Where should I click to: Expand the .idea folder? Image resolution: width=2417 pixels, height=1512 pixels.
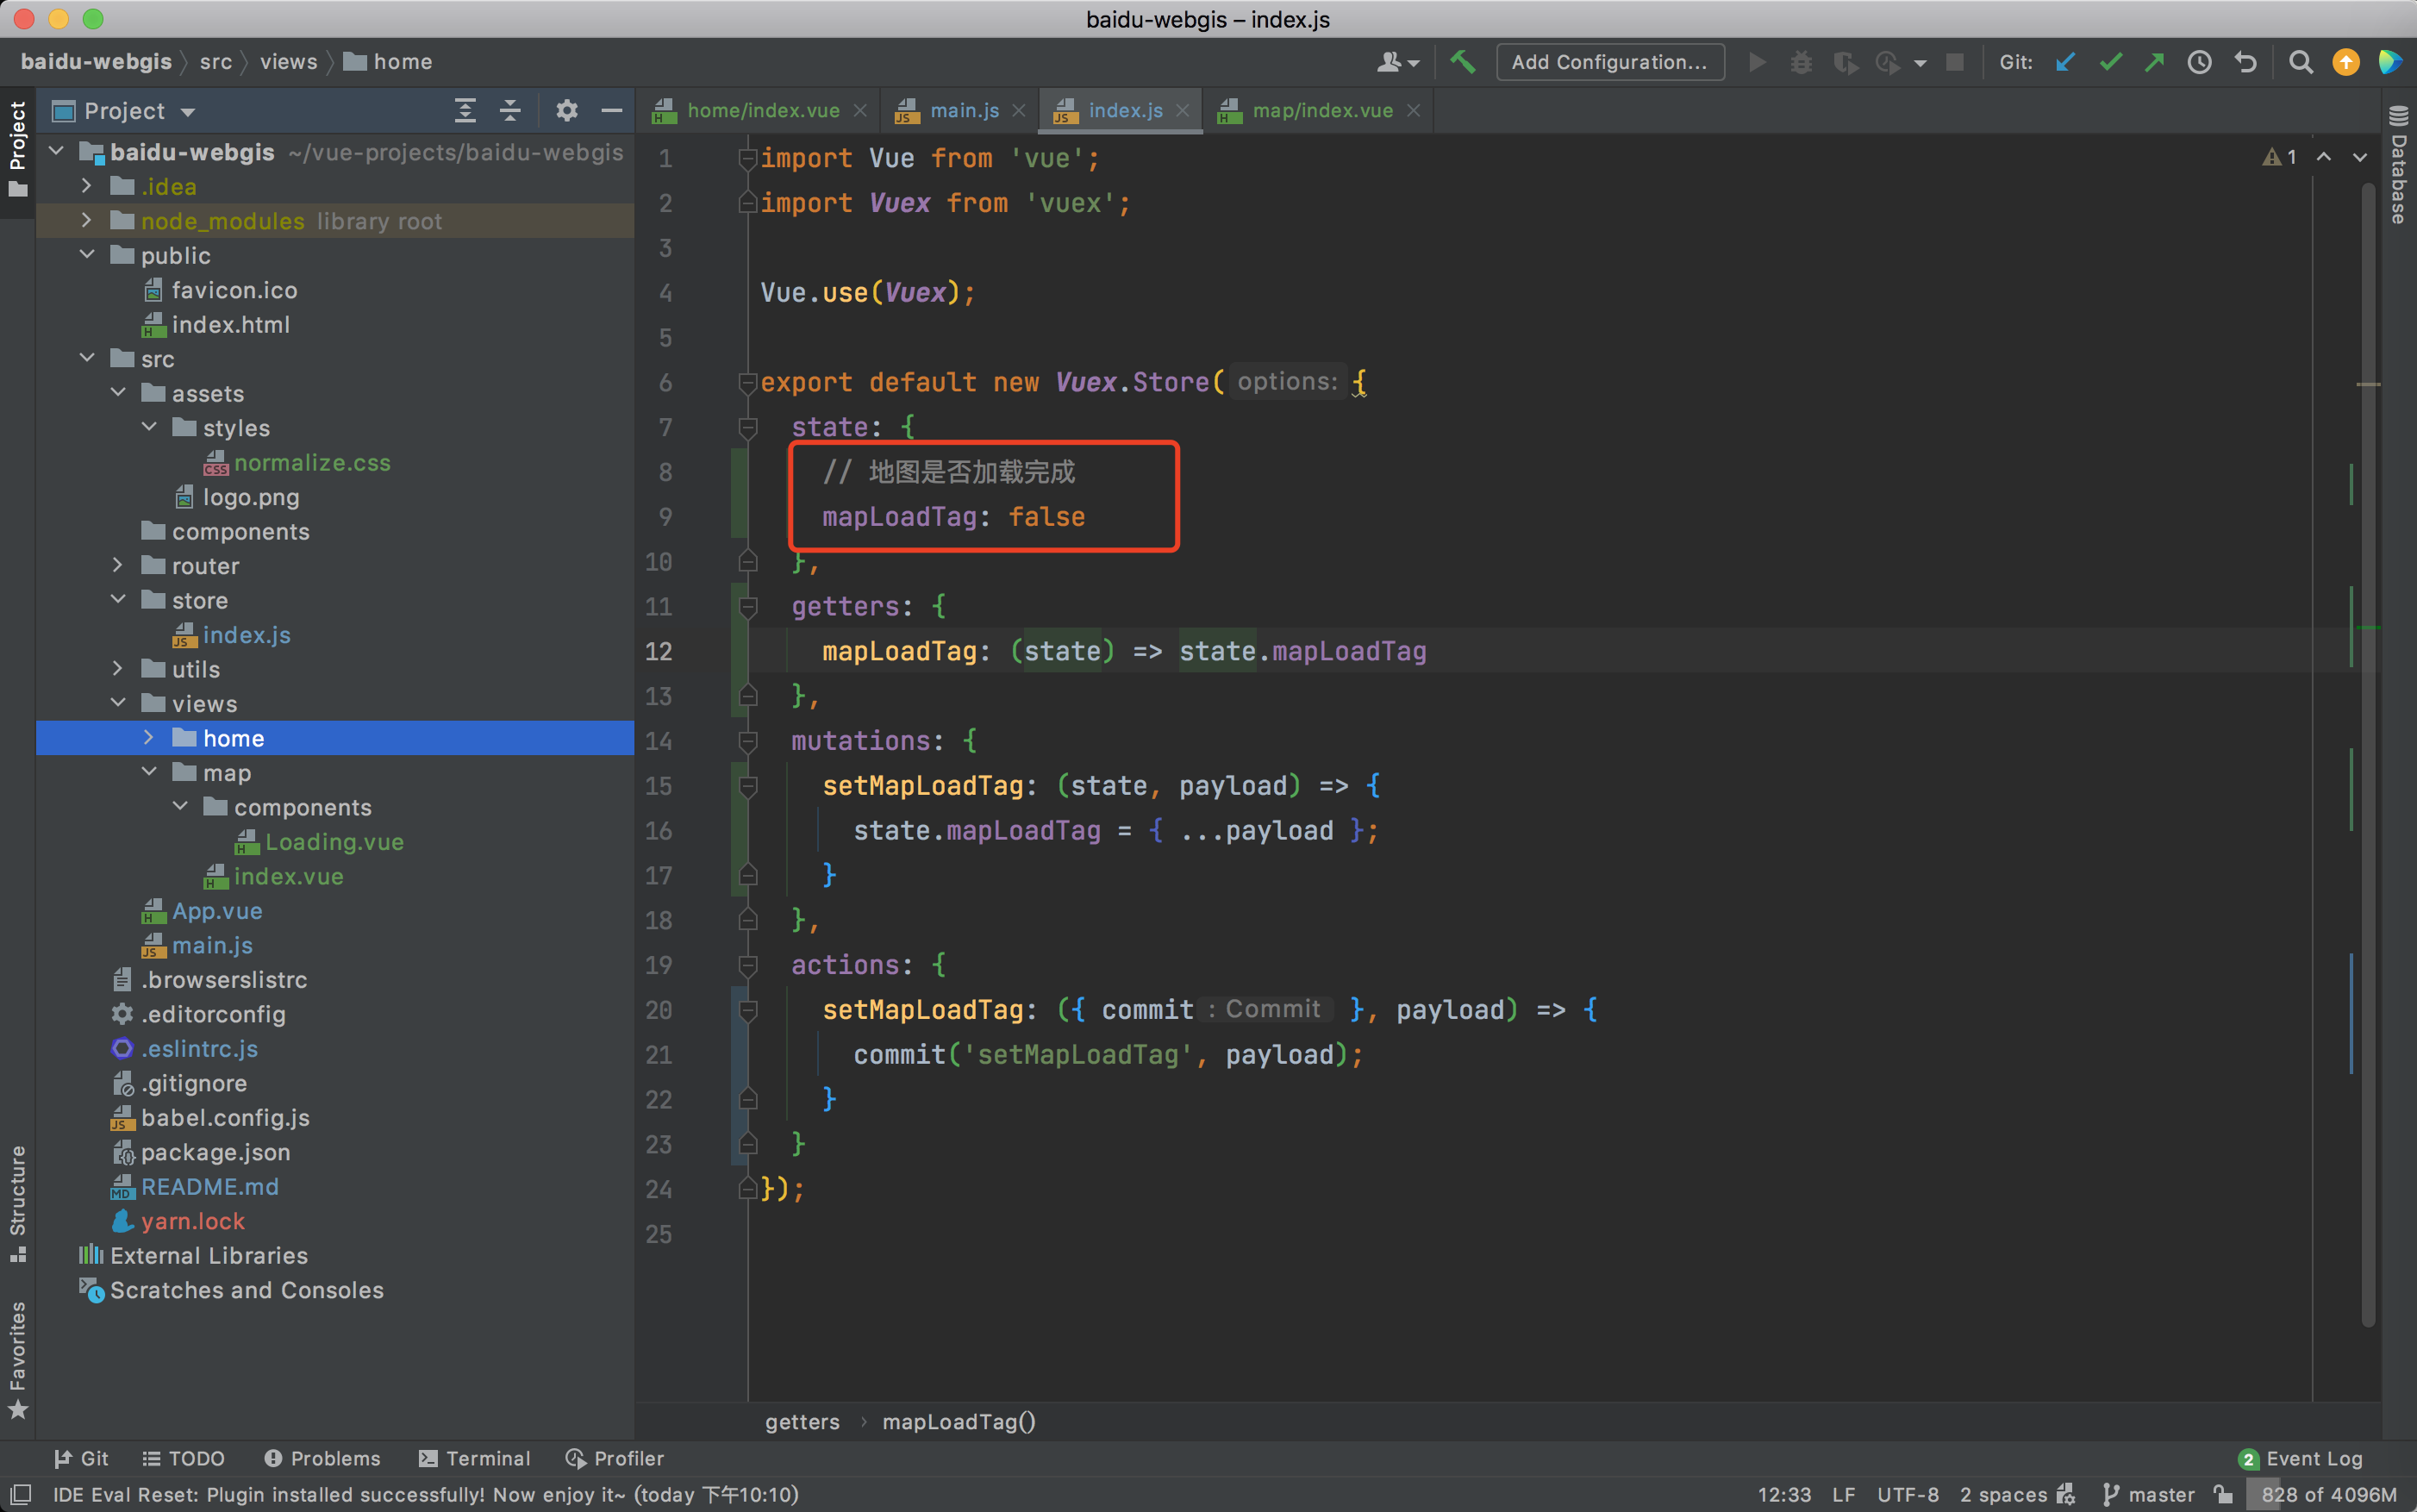click(87, 186)
